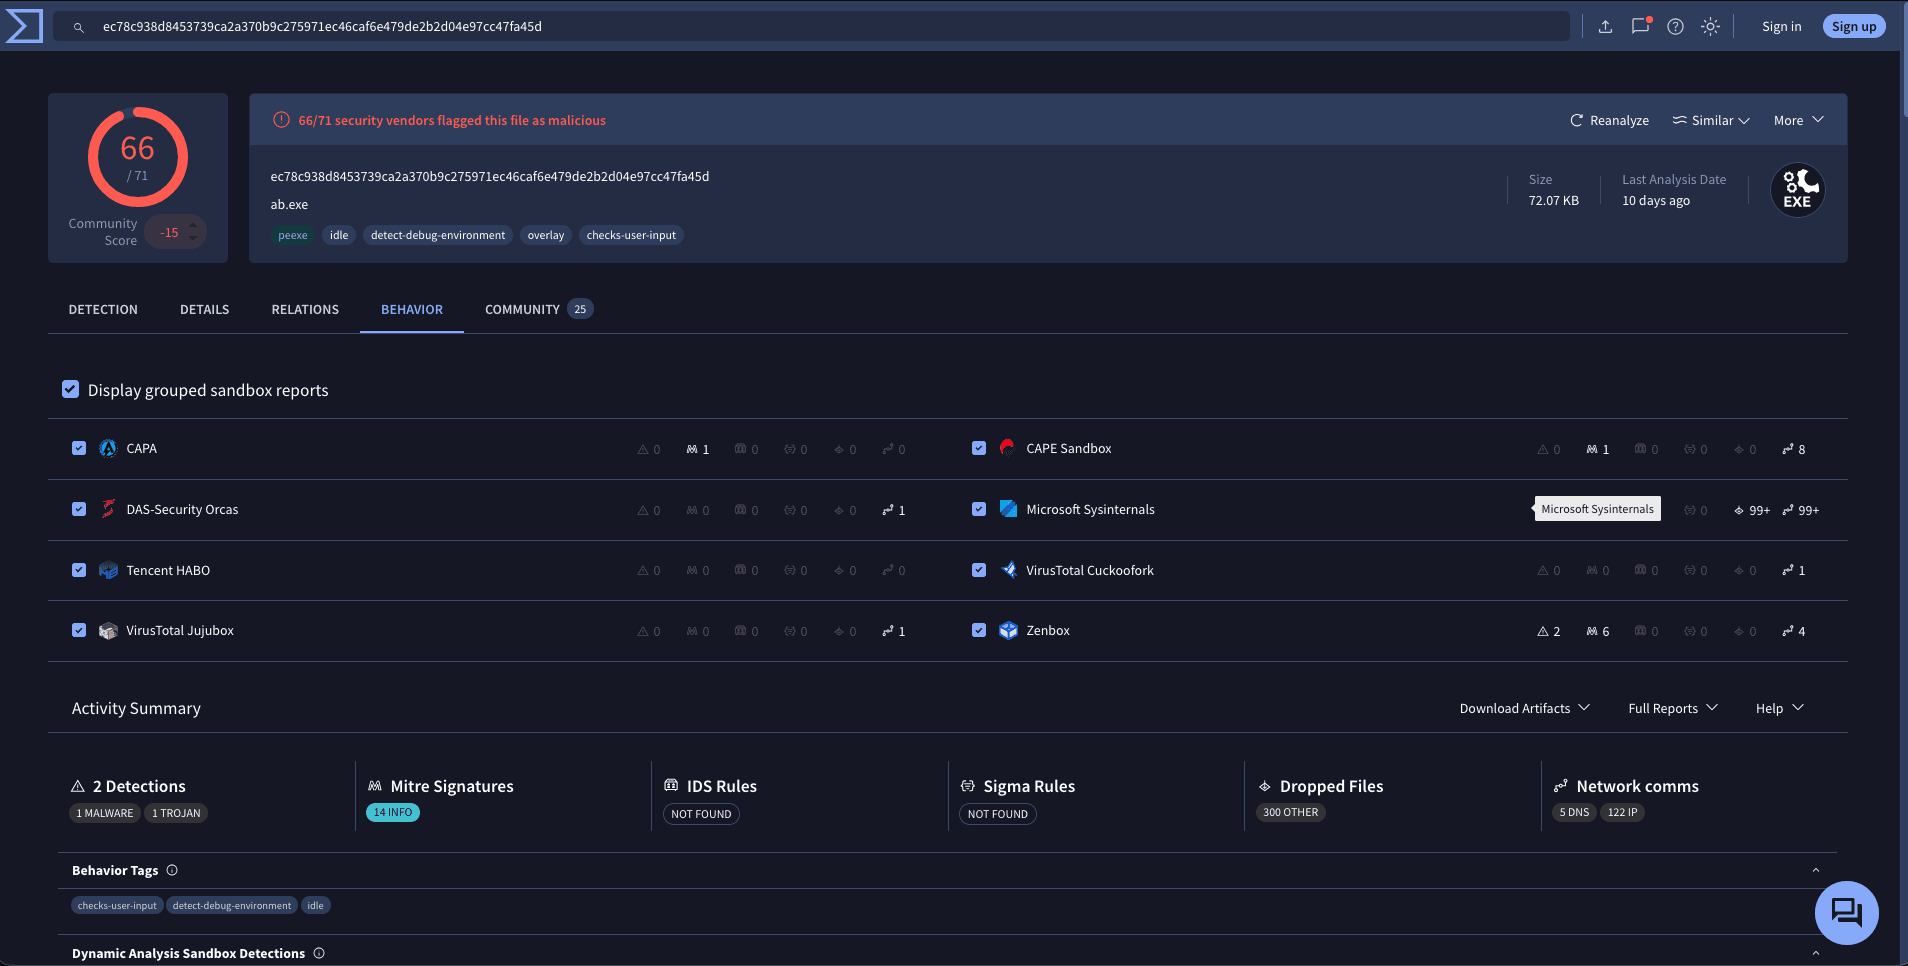Uncheck the Zenbox checkbox
The image size is (1908, 966).
pos(979,630)
